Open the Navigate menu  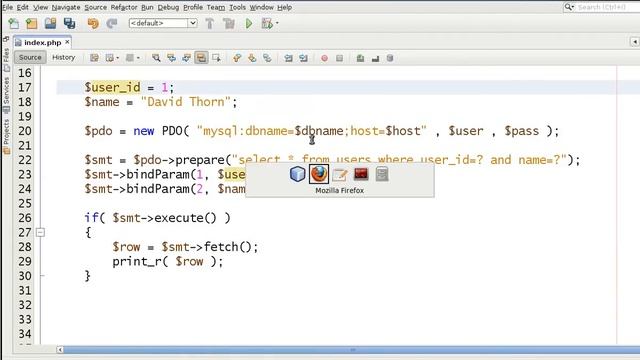click(x=66, y=7)
